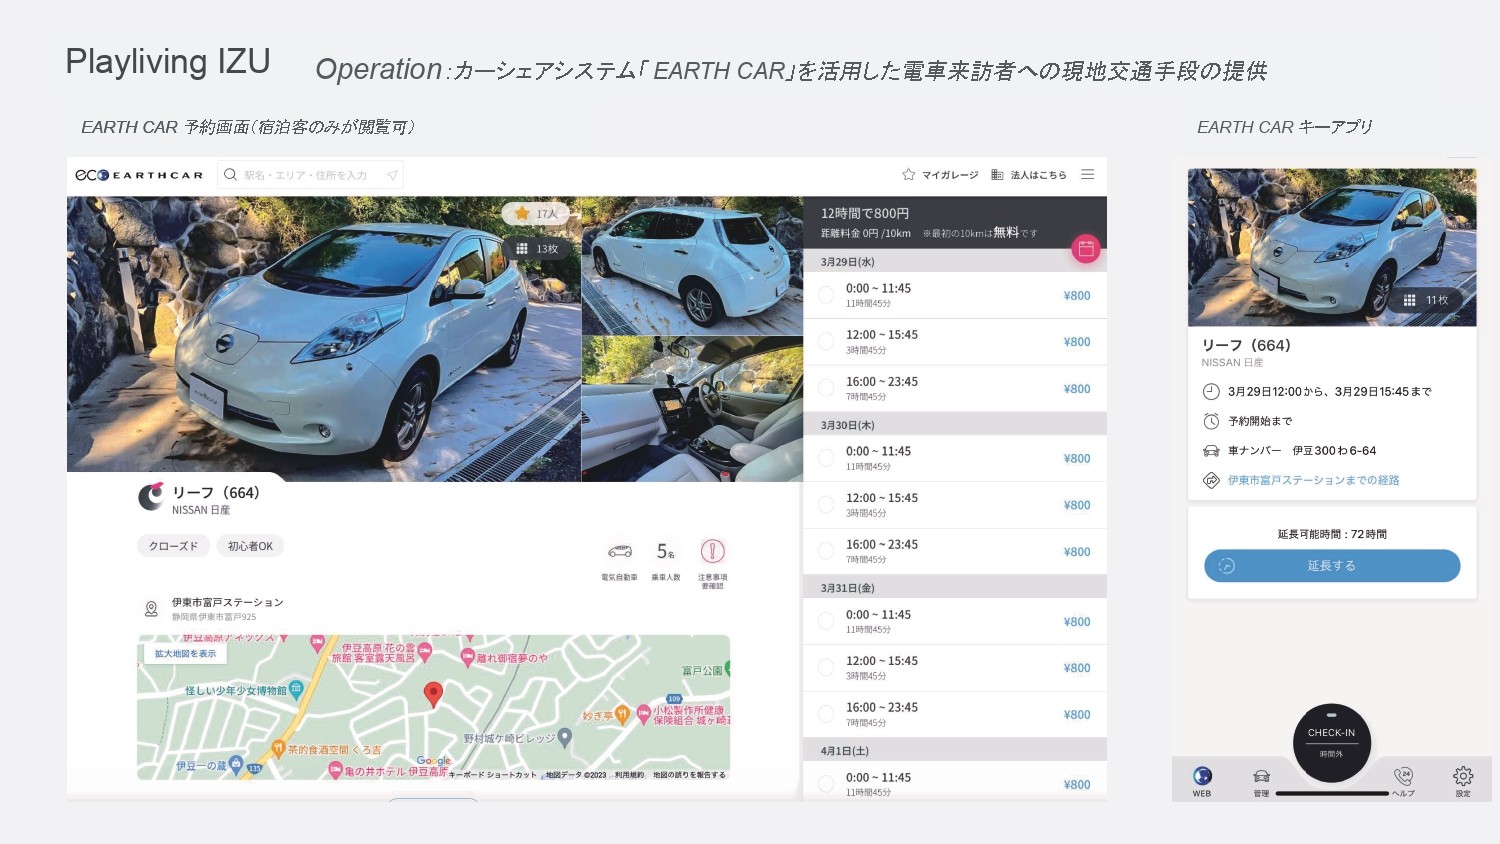Select 3月31日 0:00~11:45 slot radio

(826, 621)
